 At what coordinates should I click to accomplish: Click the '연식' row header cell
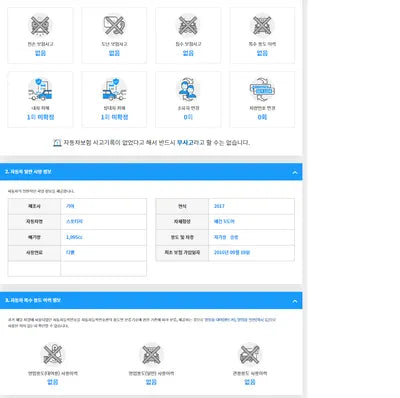click(182, 206)
